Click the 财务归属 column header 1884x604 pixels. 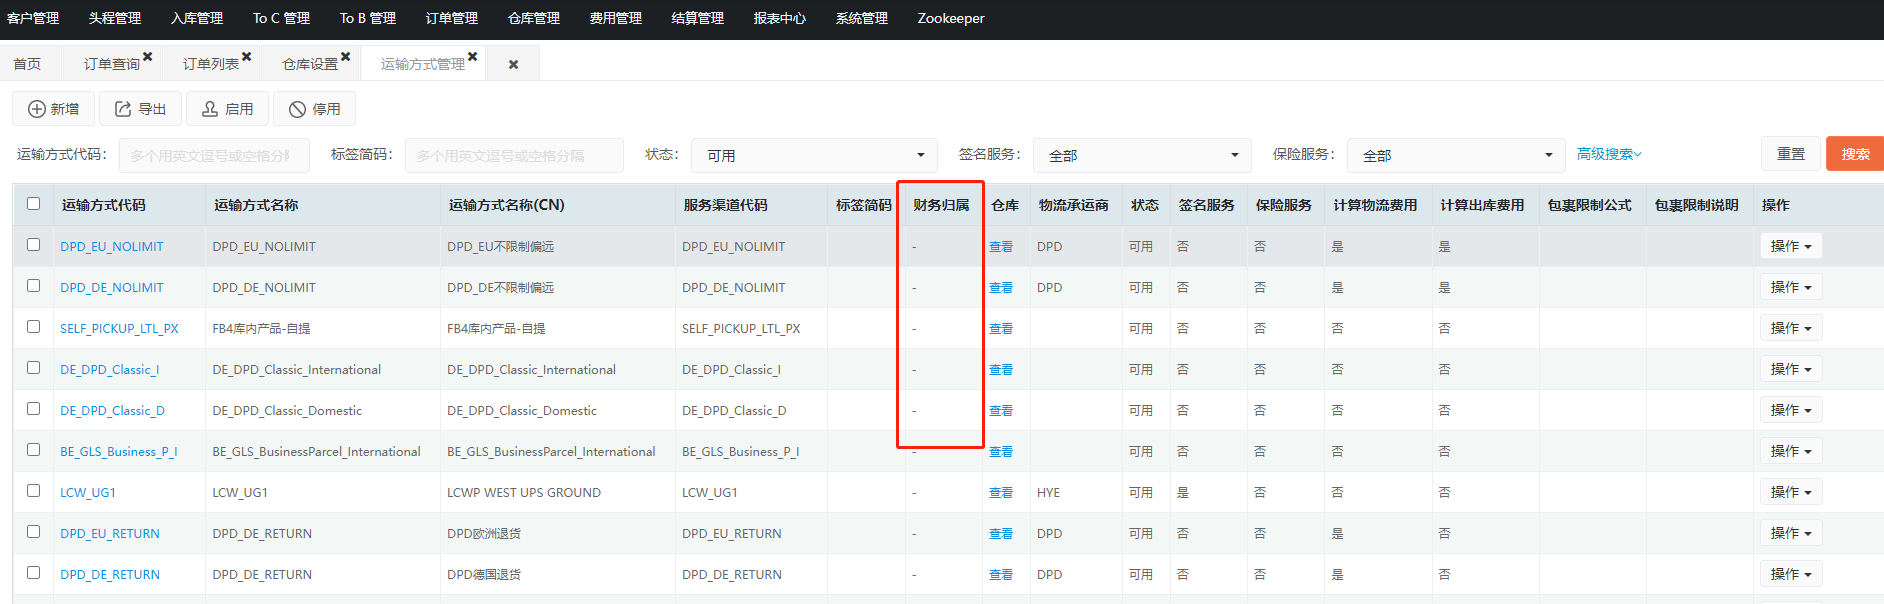point(941,205)
